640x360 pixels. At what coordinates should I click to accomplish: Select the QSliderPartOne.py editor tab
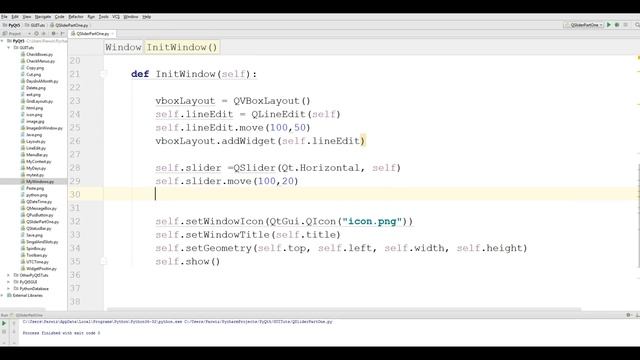pos(93,34)
